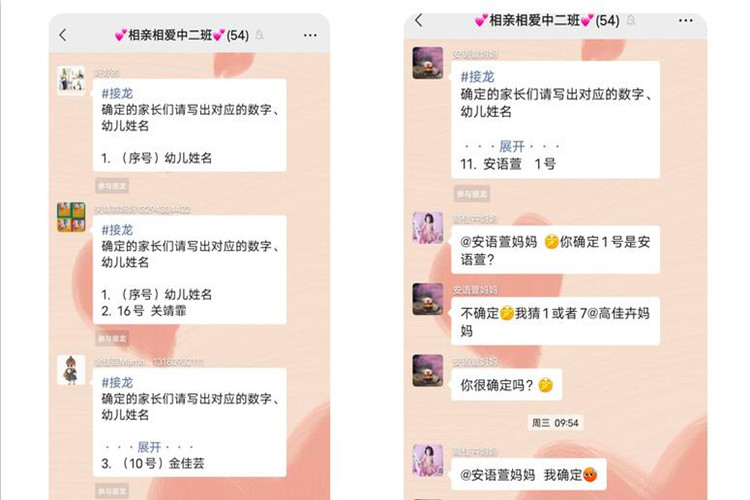Open avatar next to 你确定1号是安语萱 message
This screenshot has width=750, height=500.
pos(428,228)
